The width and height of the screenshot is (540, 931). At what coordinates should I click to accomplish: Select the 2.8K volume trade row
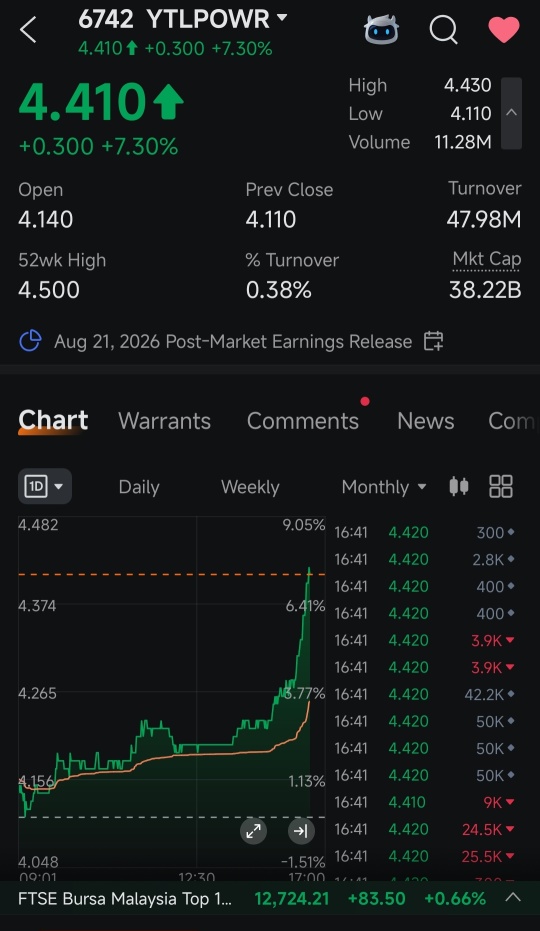tap(425, 559)
